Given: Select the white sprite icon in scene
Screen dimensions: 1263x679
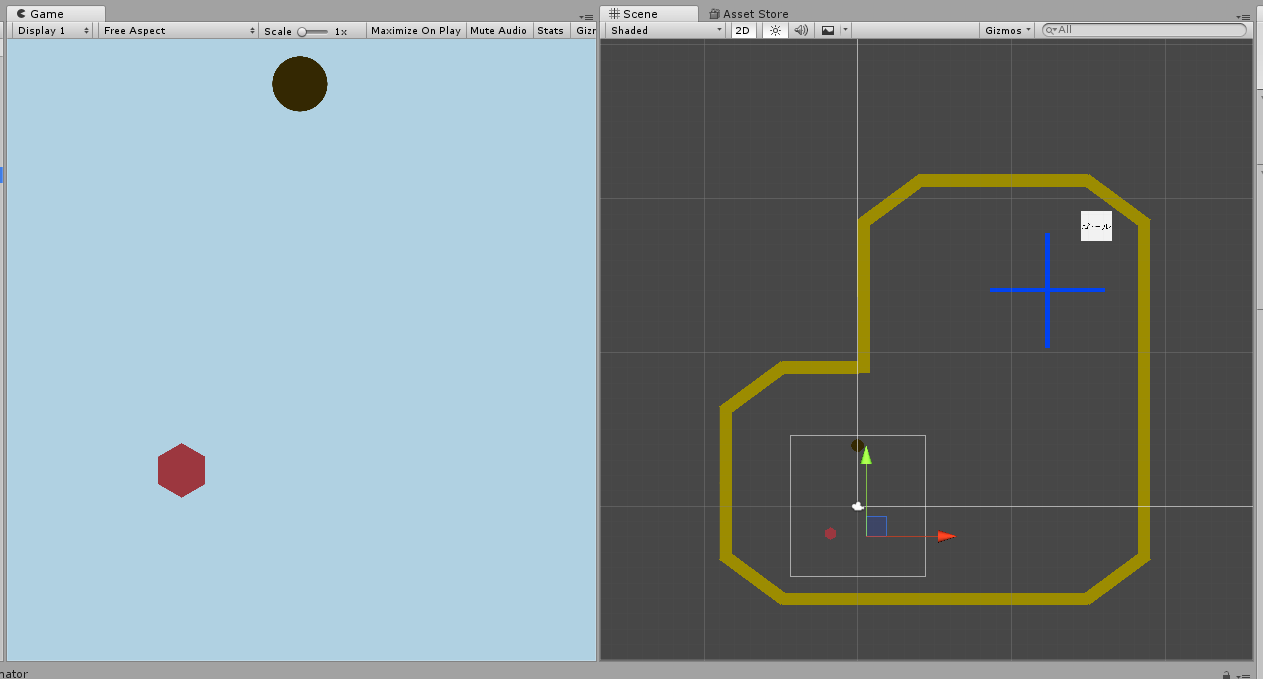Looking at the screenshot, I should (1096, 226).
